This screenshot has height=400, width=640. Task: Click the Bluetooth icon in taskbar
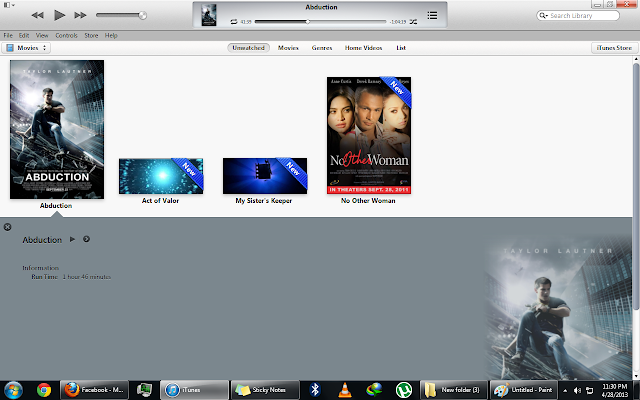[315, 390]
